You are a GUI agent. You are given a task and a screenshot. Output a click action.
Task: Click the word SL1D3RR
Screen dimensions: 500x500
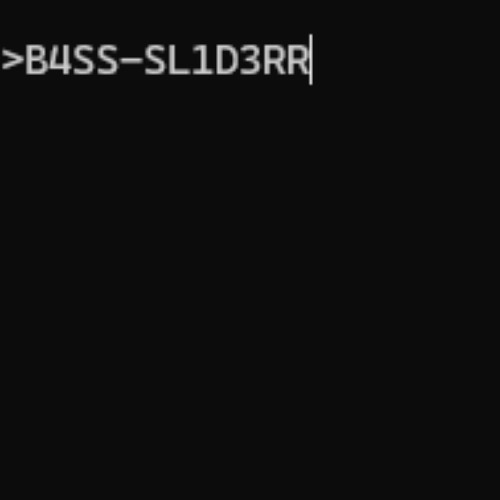pos(227,60)
